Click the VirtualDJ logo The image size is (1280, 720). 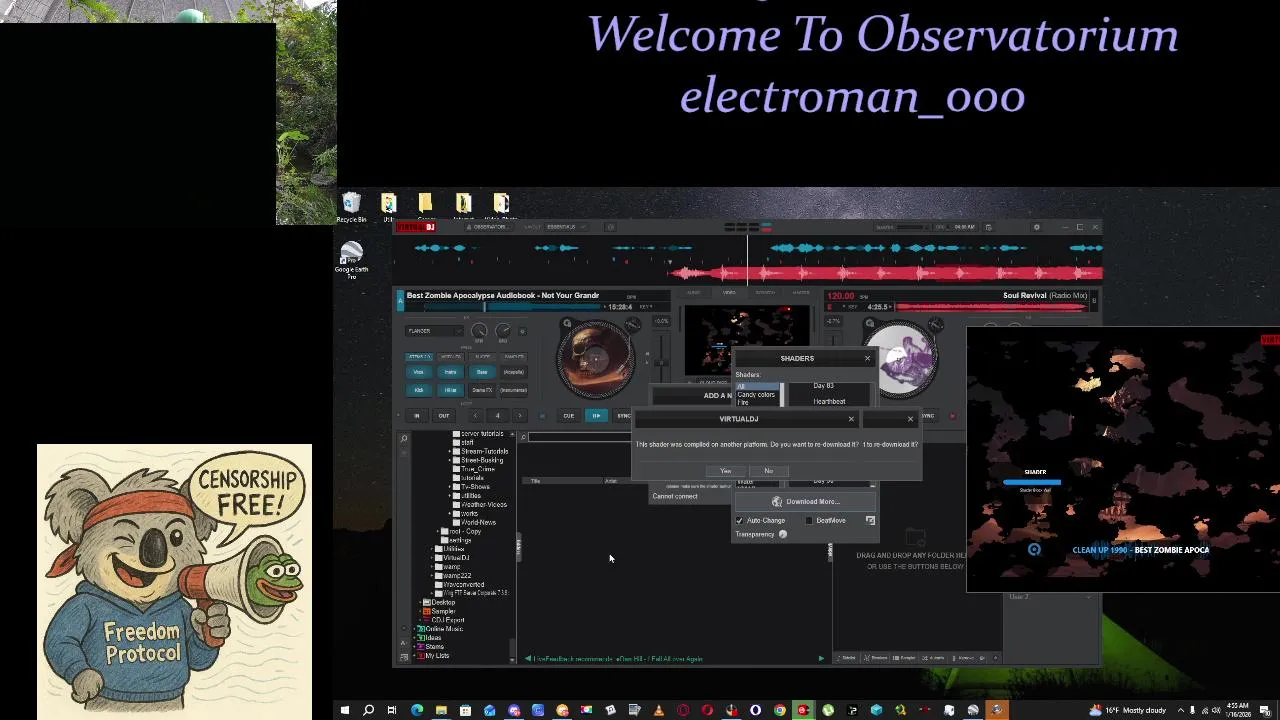415,227
